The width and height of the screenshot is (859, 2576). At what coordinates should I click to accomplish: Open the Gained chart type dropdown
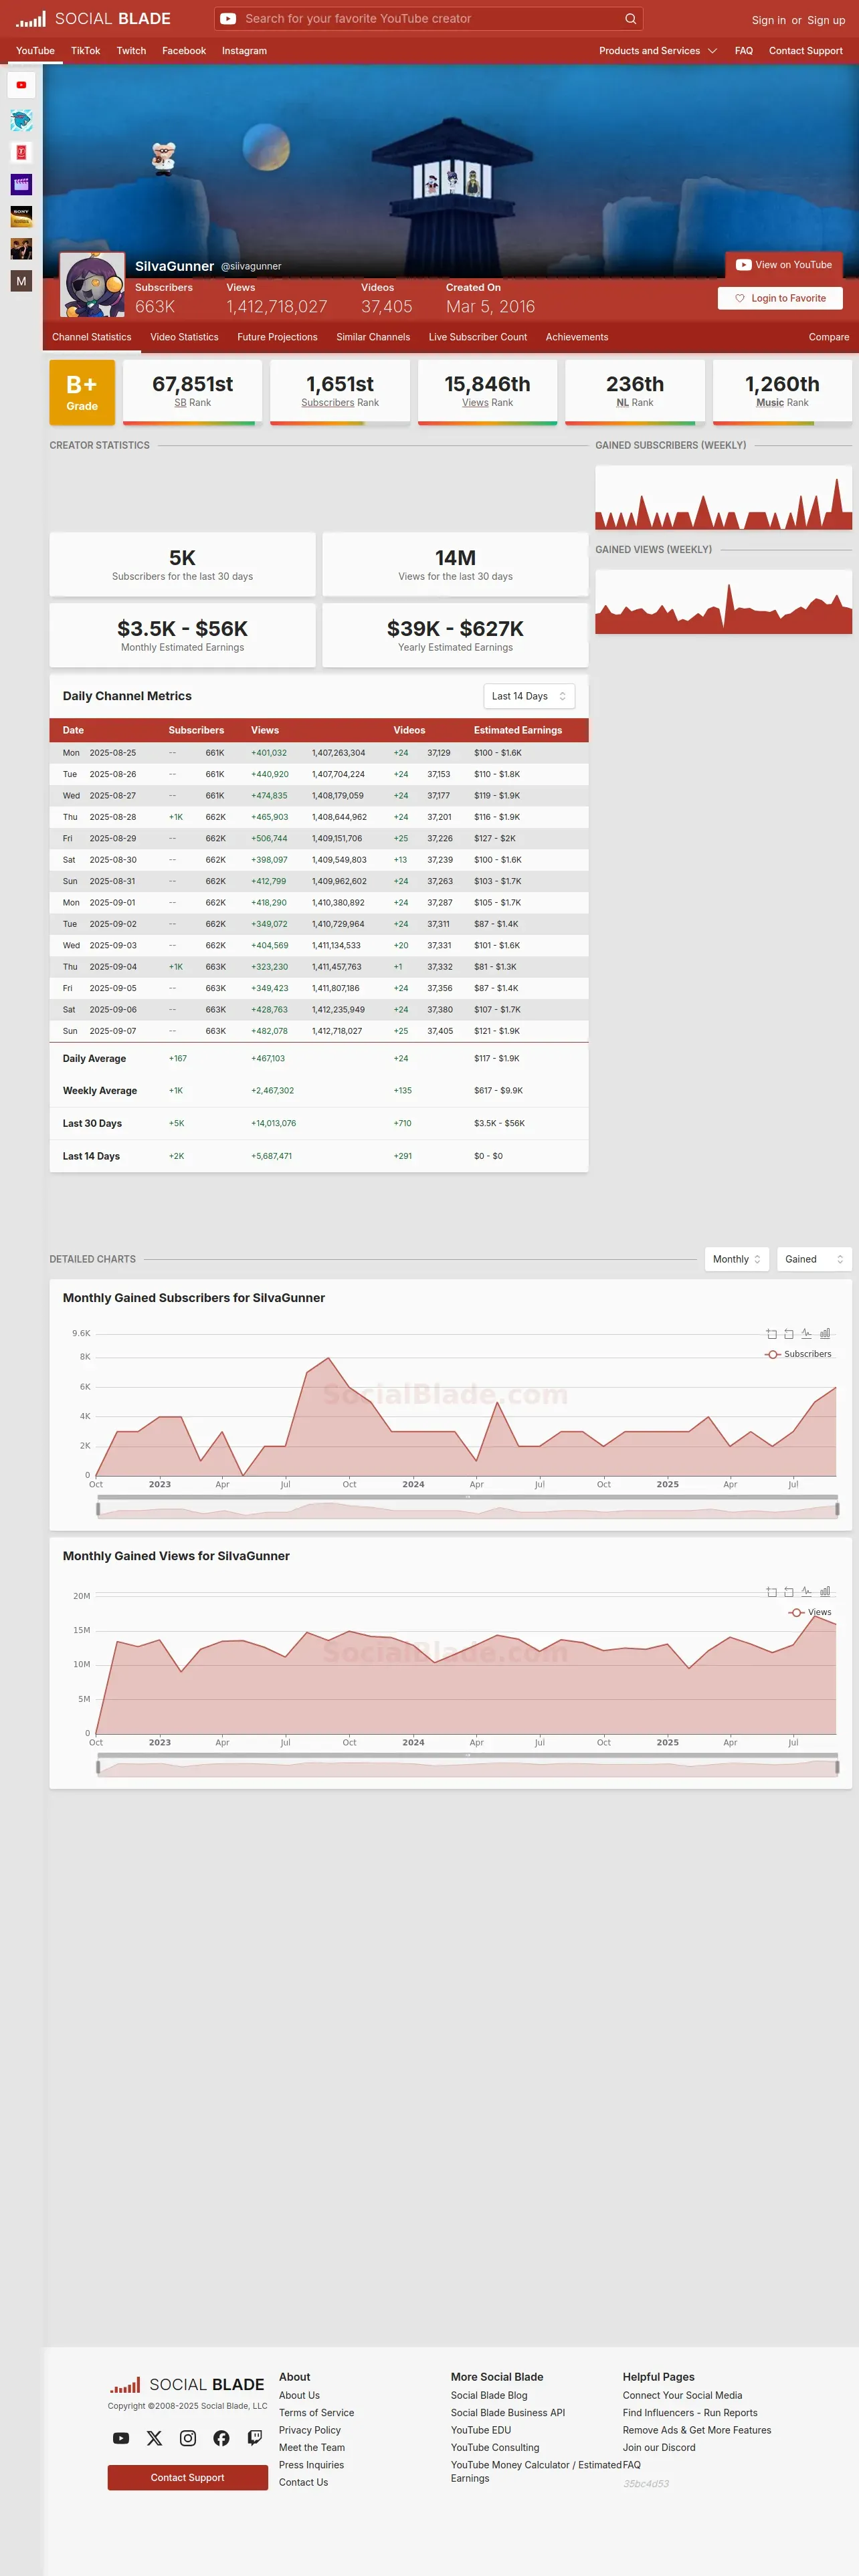(814, 1259)
